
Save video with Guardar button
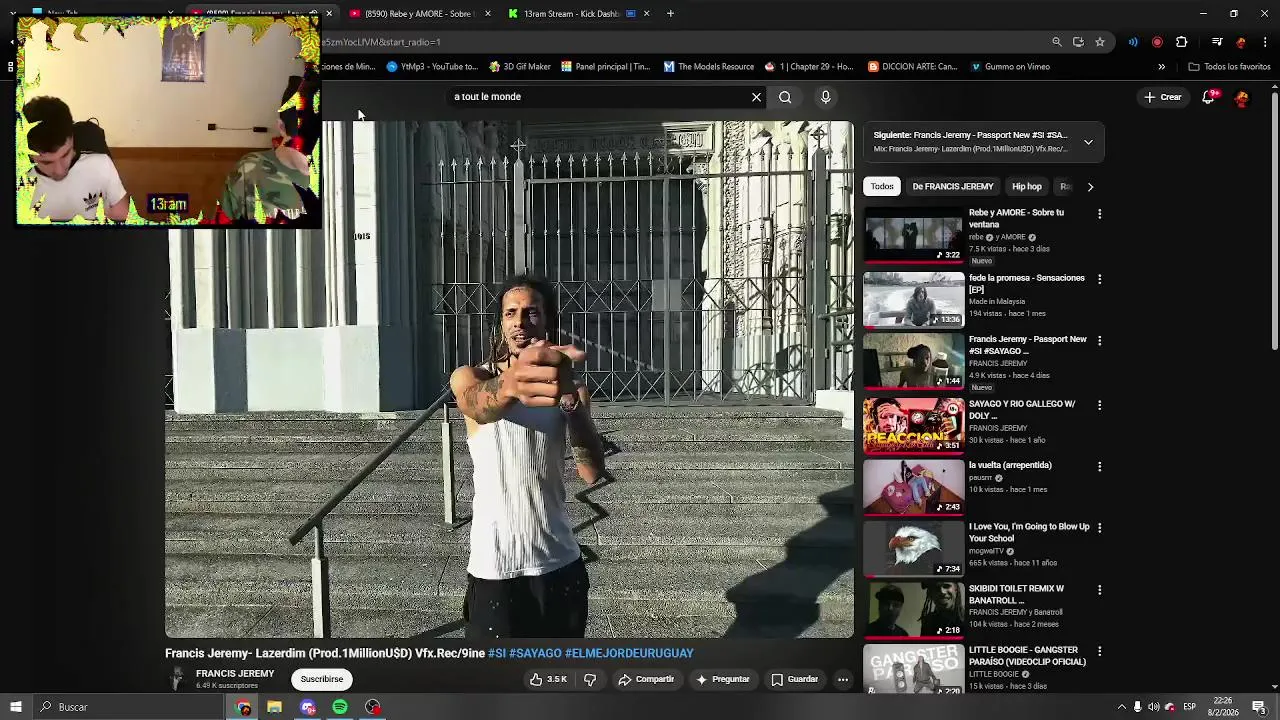794,679
